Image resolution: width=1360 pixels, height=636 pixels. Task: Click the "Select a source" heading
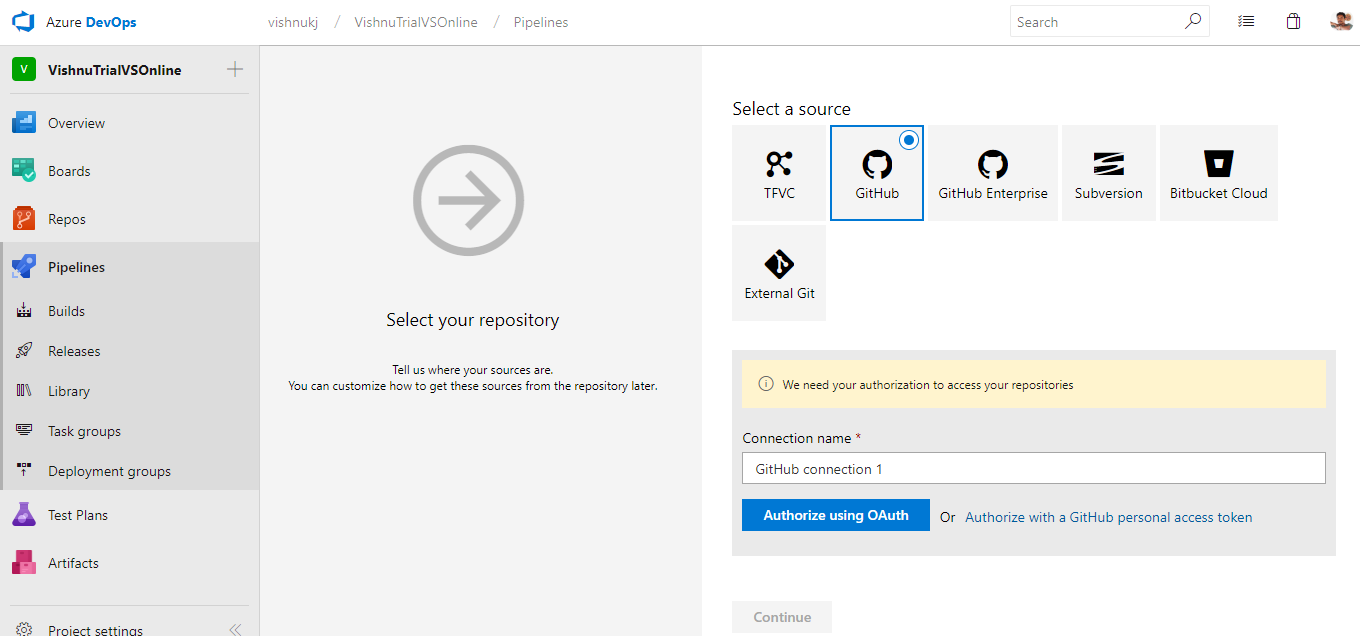coord(792,109)
